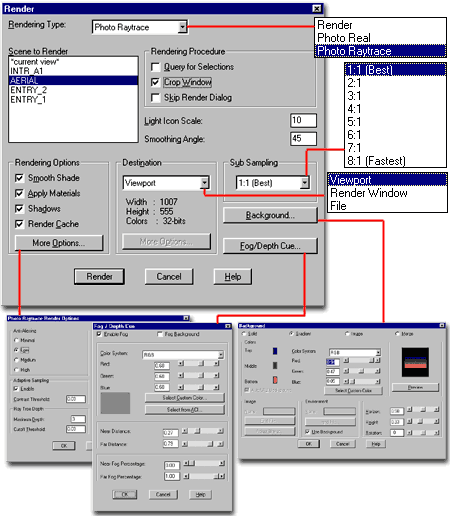Toggle the Render Cache checkbox
The image size is (450, 516).
point(19,224)
